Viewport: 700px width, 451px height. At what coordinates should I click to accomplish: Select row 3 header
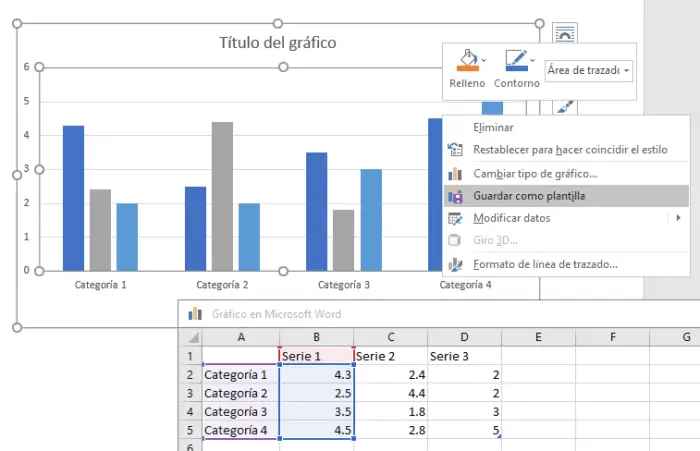[x=190, y=393]
